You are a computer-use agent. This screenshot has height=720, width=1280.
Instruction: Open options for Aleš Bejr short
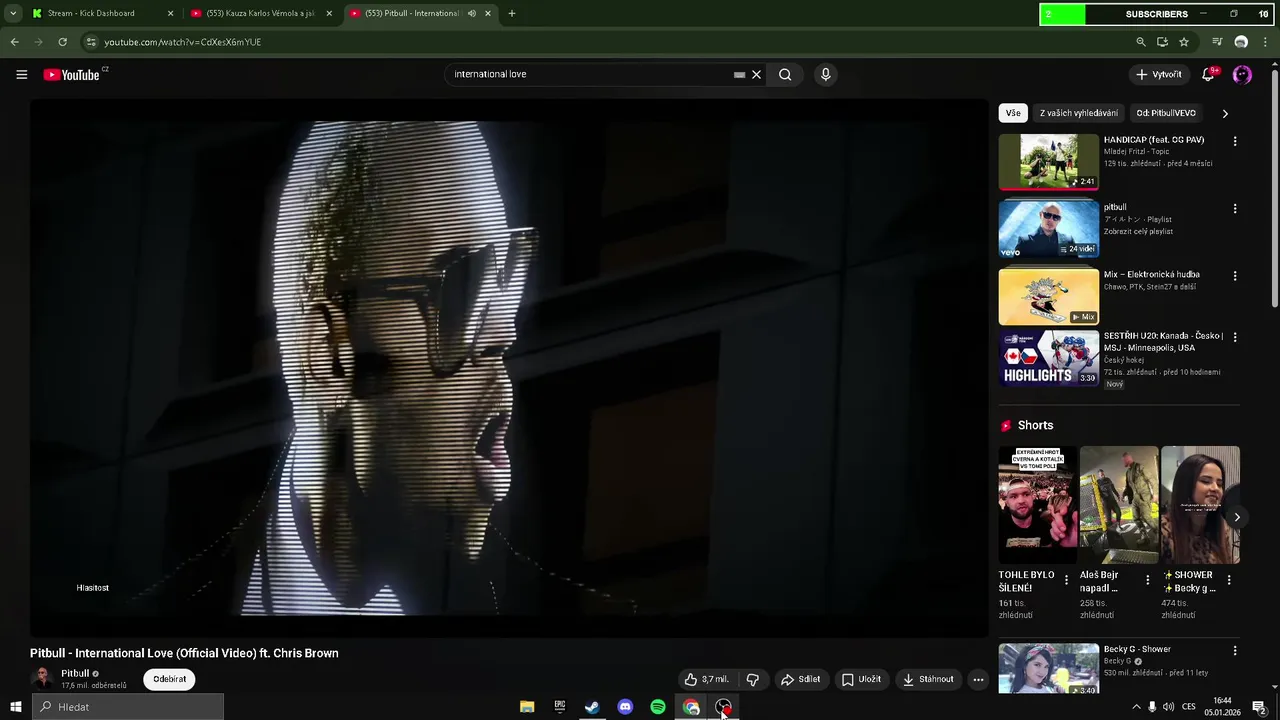[x=1147, y=580]
